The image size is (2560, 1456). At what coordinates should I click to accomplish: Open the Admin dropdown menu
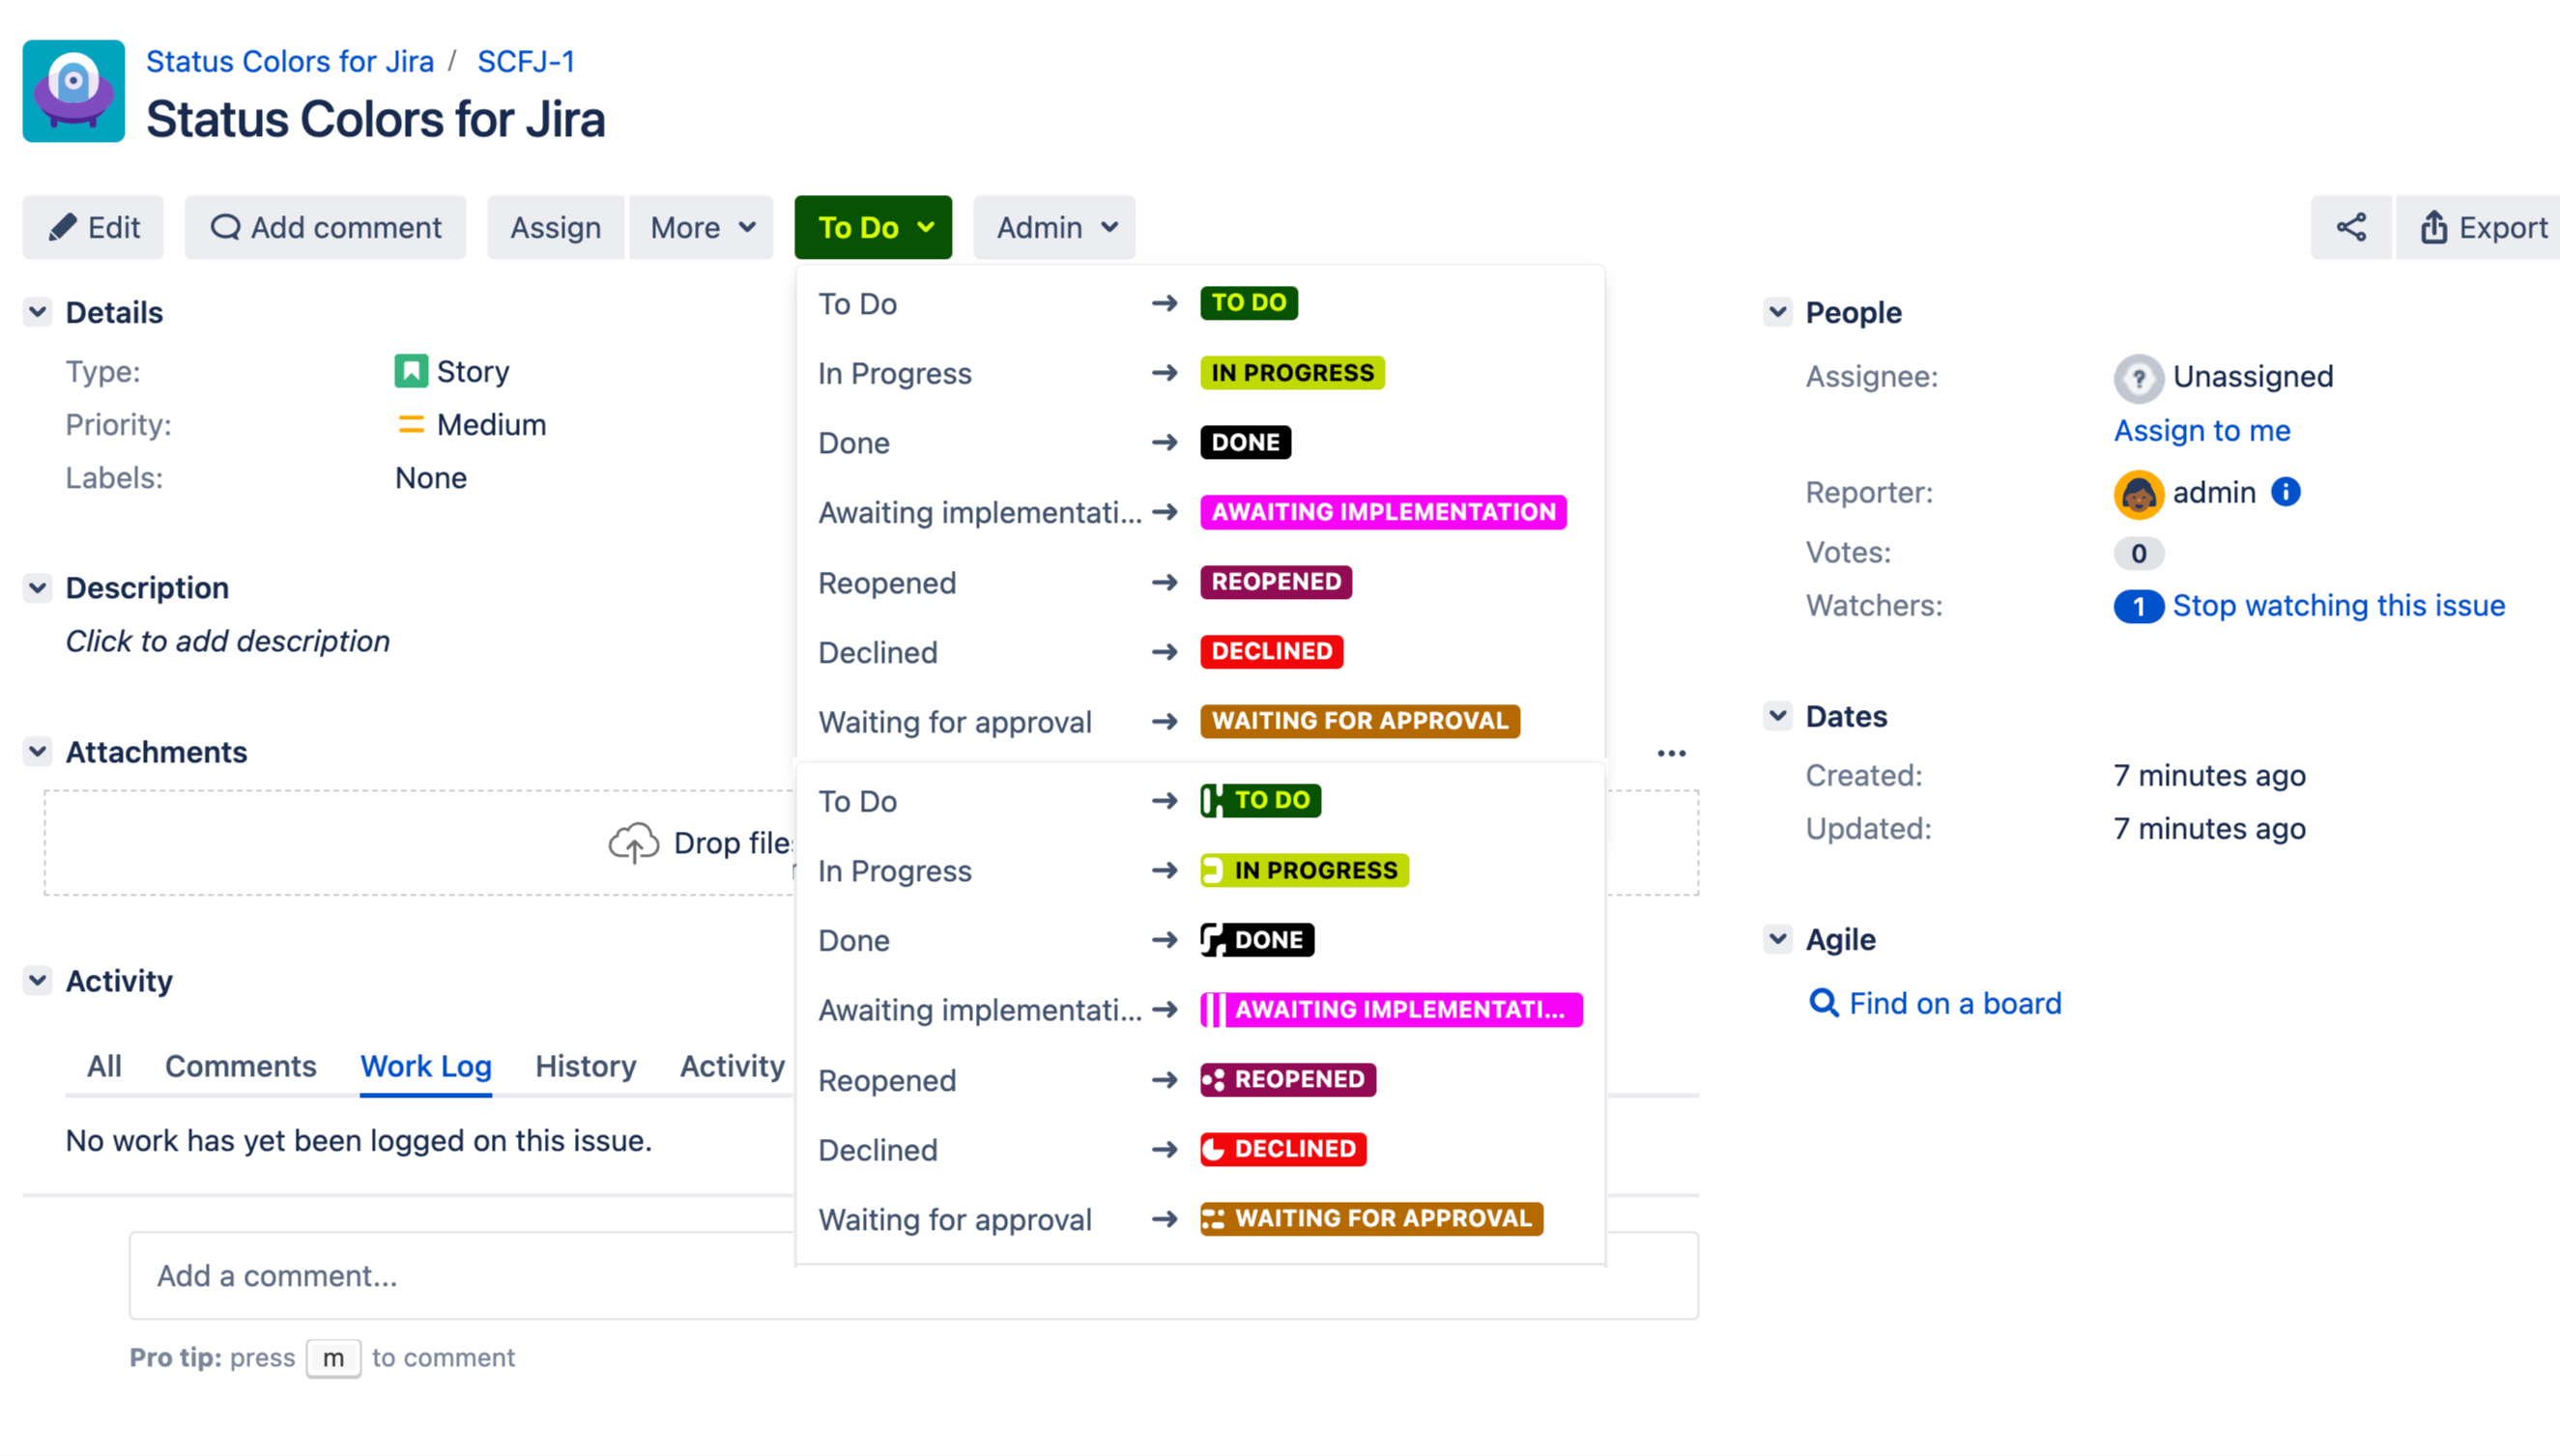pyautogui.click(x=1055, y=228)
